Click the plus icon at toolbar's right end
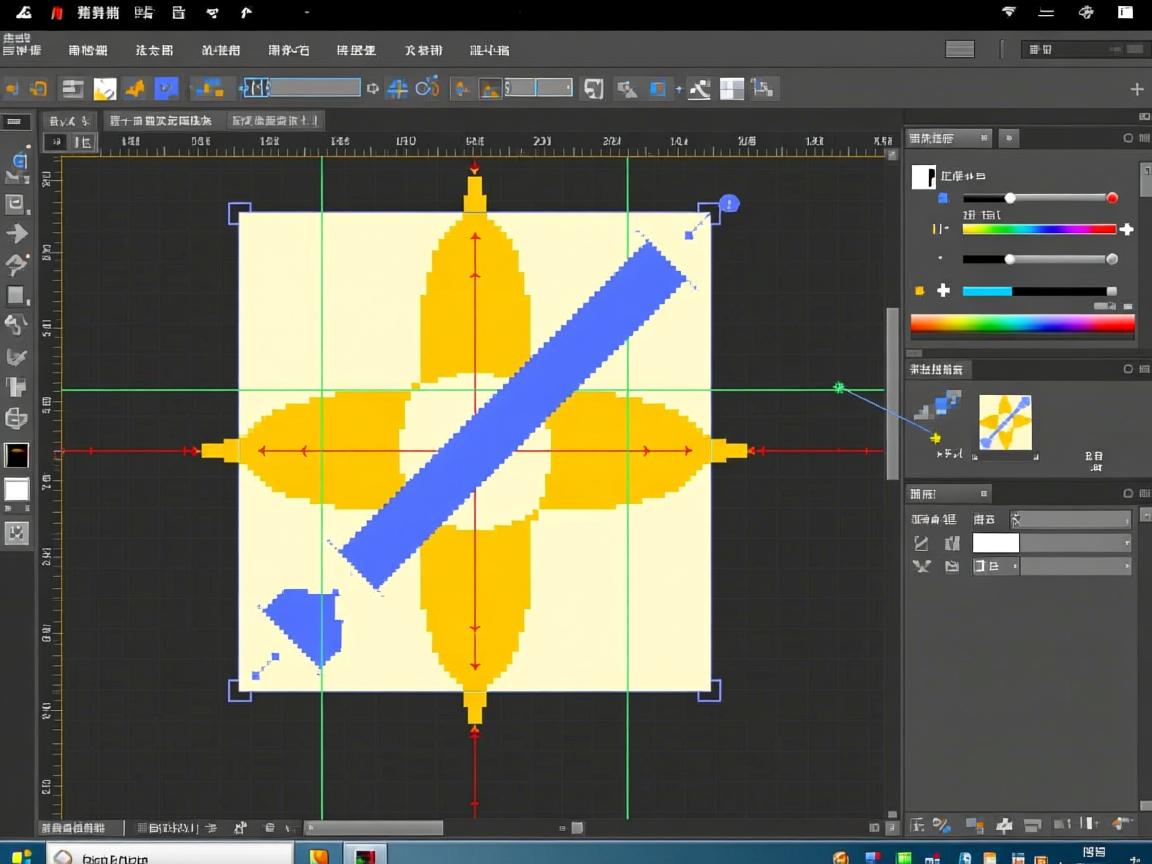The image size is (1152, 864). click(x=1136, y=89)
